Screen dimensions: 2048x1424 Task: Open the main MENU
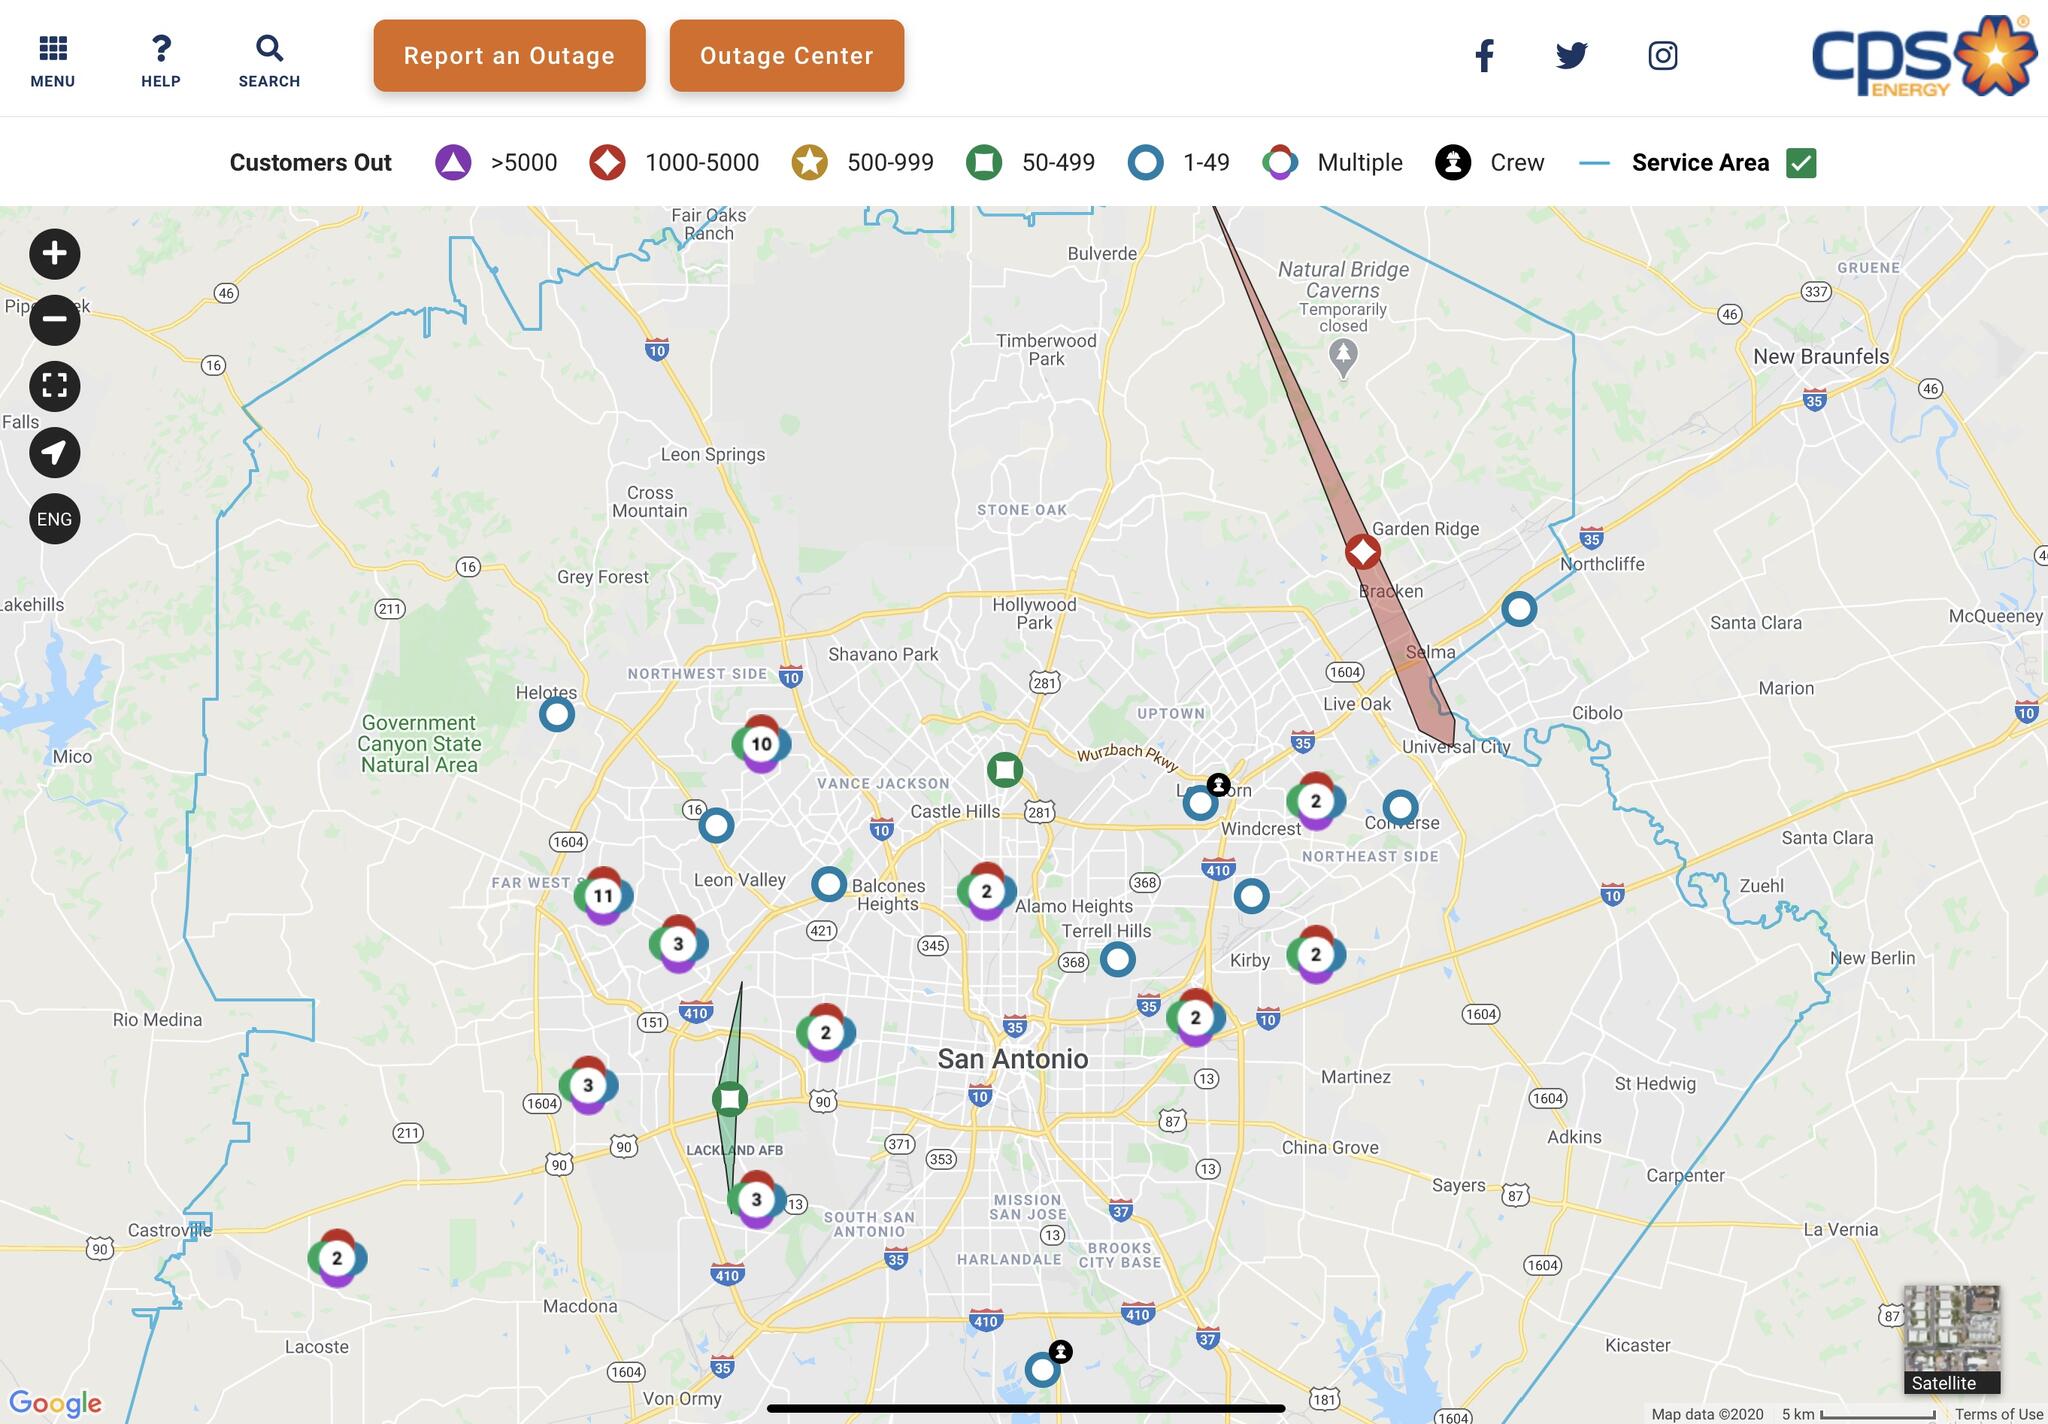52,60
